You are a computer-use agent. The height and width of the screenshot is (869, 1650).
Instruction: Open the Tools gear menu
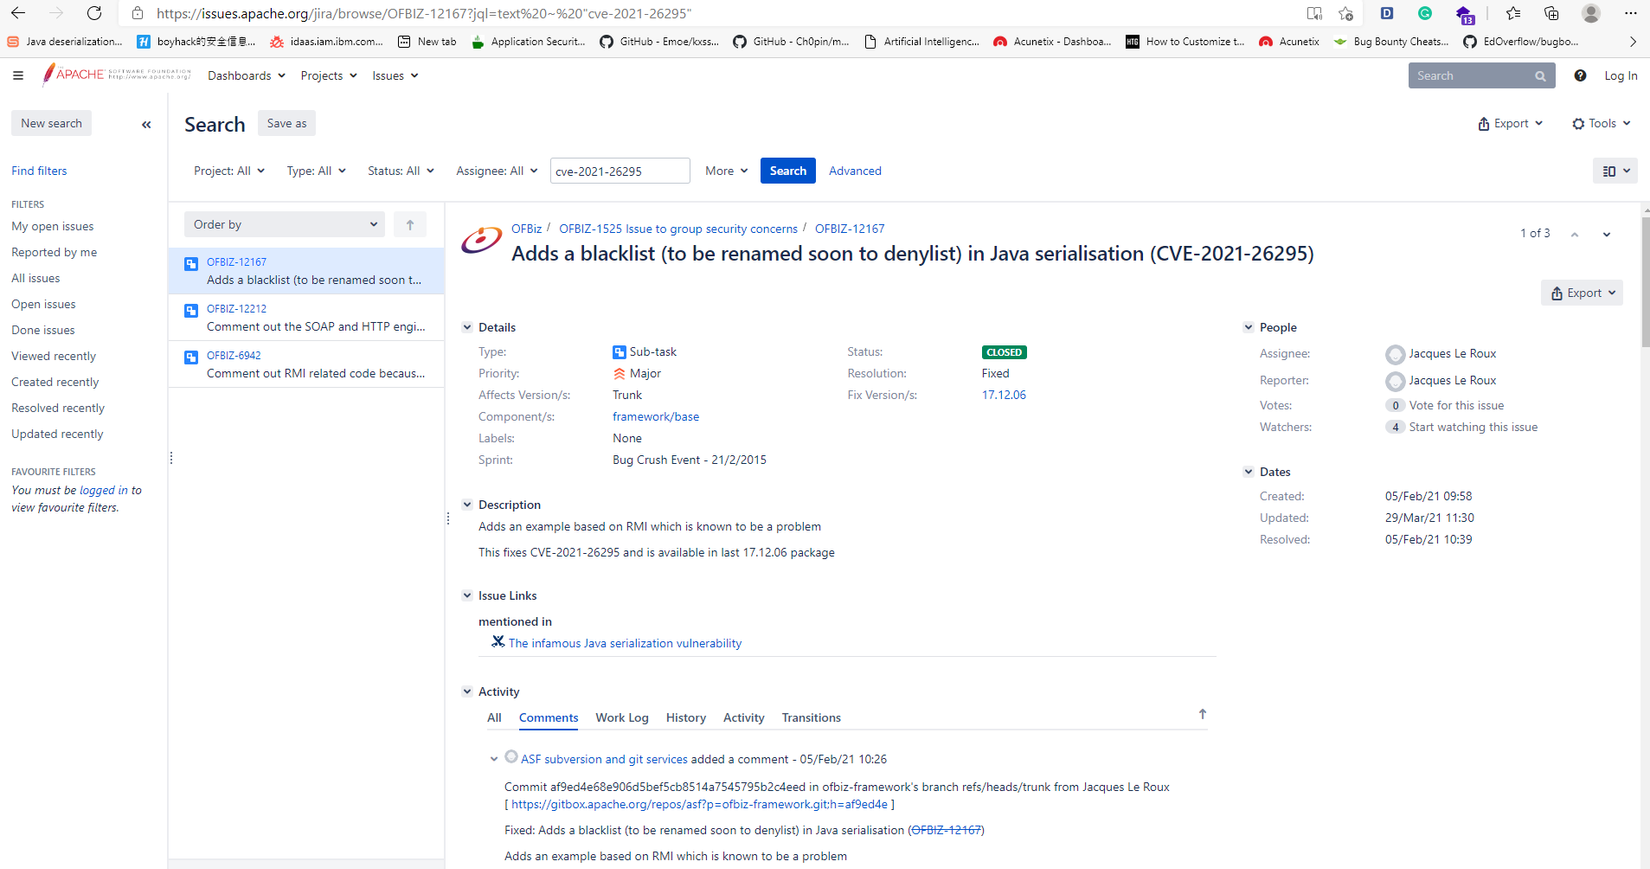coord(1601,124)
